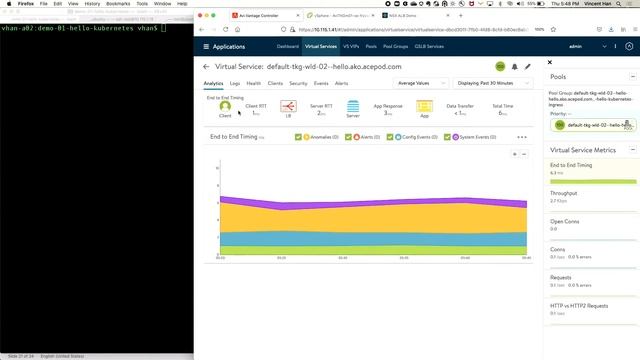The height and width of the screenshot is (360, 640).
Task: Open Displaying Past 30 Minutes dropdown
Action: [492, 83]
